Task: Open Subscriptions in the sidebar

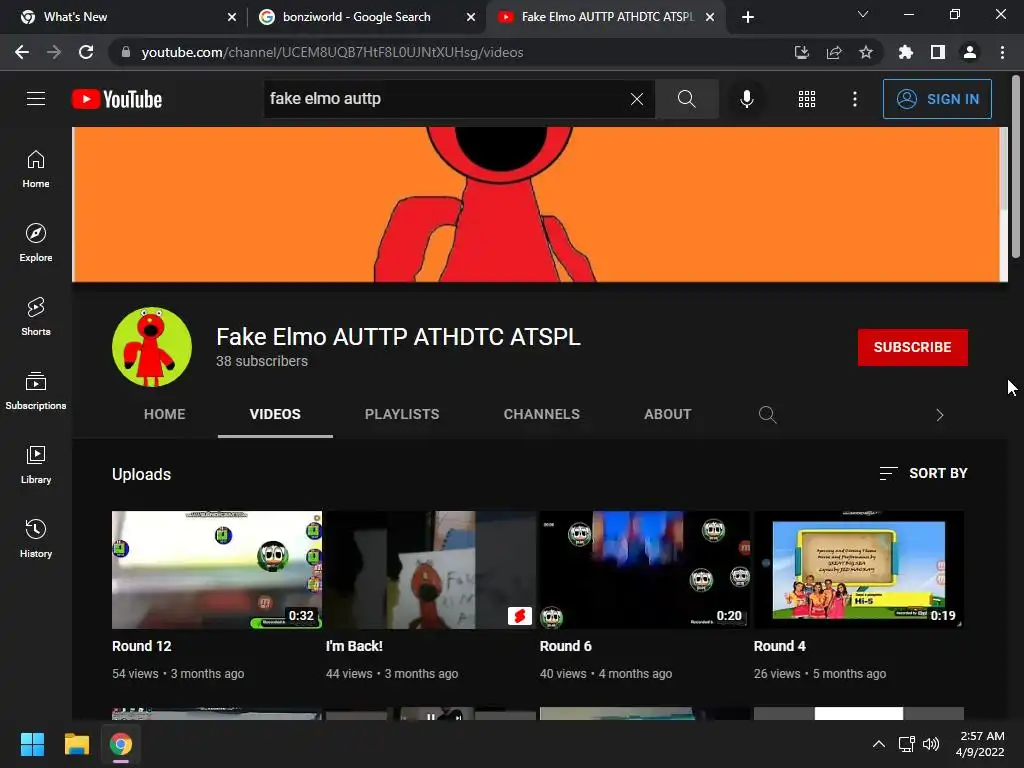Action: [36, 391]
